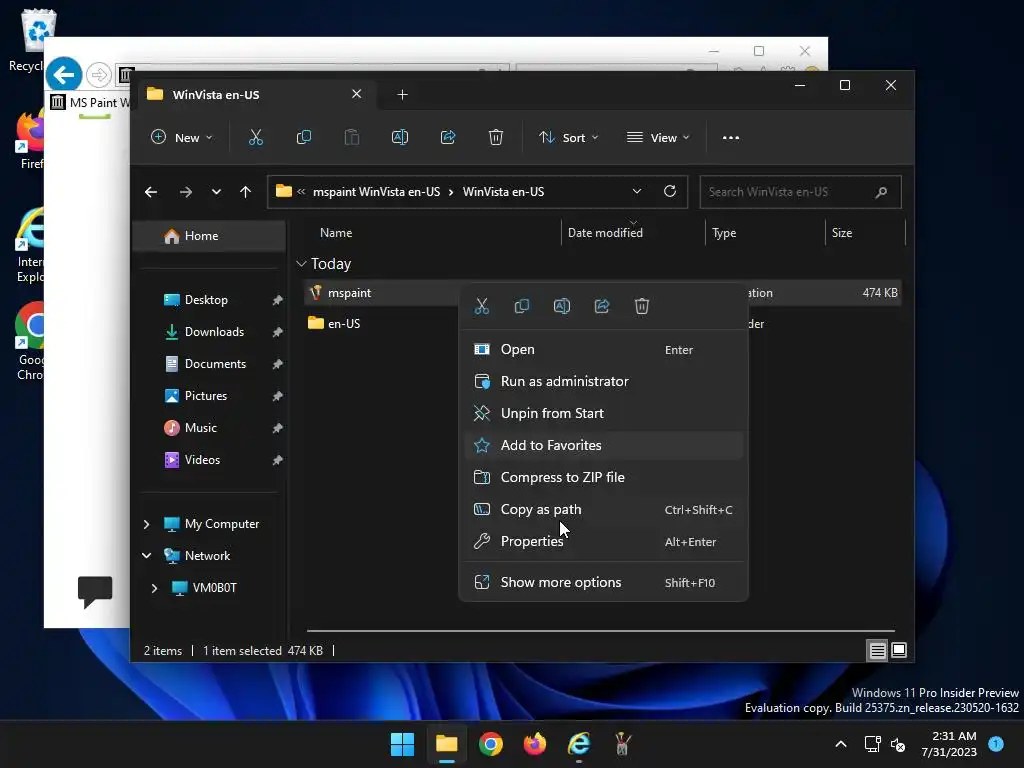Click the search magnifier icon

point(881,192)
